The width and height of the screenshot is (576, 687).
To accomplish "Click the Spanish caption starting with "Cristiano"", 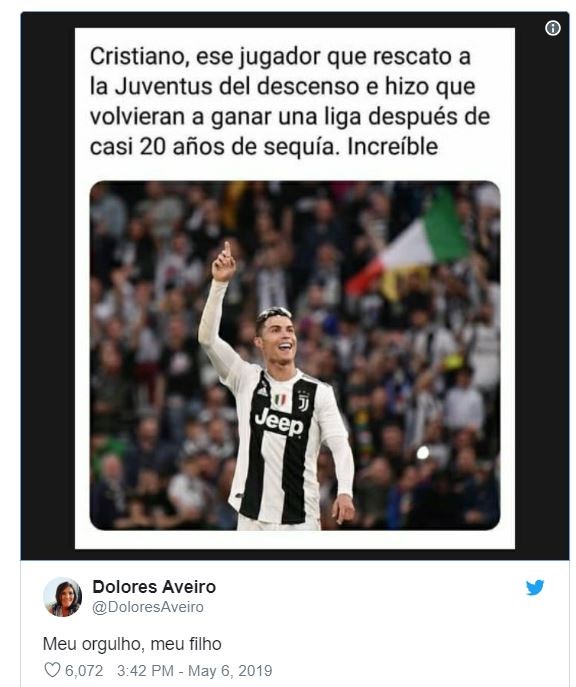I will click(x=290, y=102).
